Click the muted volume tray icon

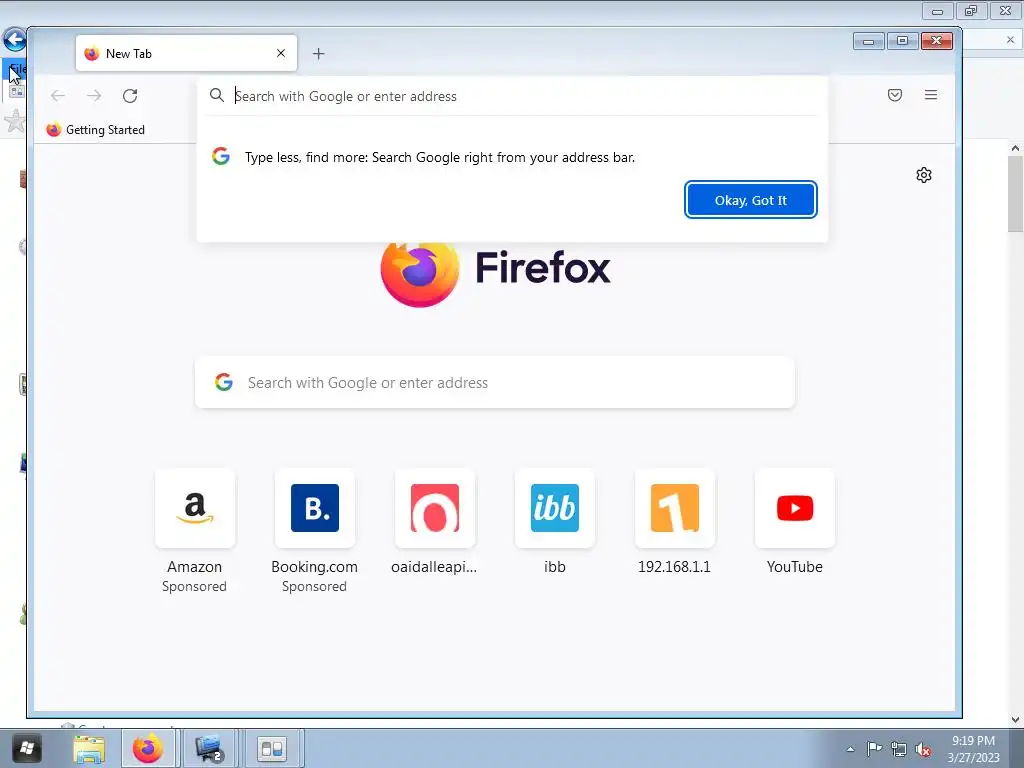click(923, 749)
